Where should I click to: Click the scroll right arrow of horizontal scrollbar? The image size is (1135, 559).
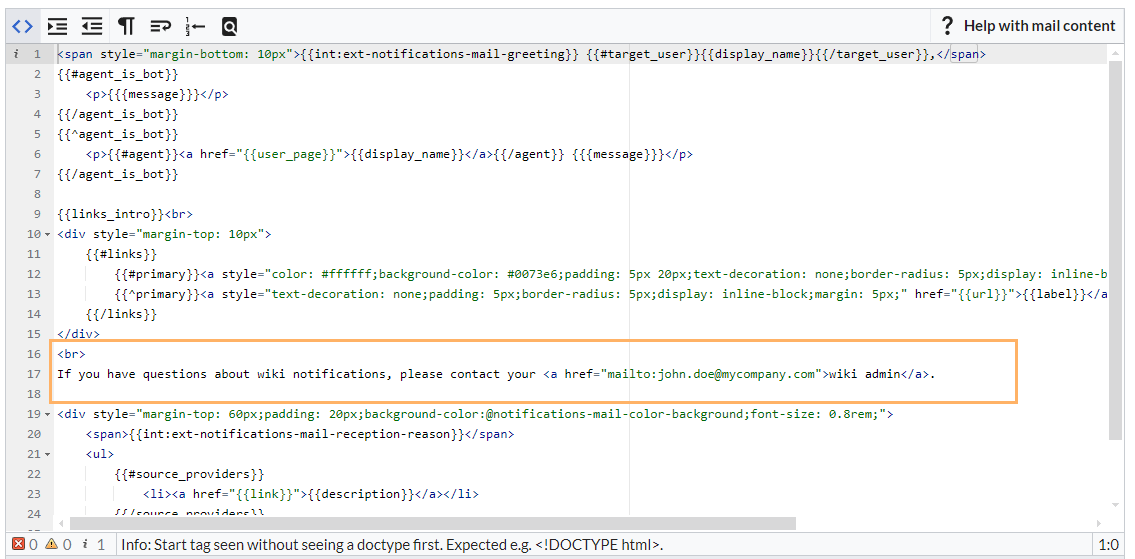1100,523
